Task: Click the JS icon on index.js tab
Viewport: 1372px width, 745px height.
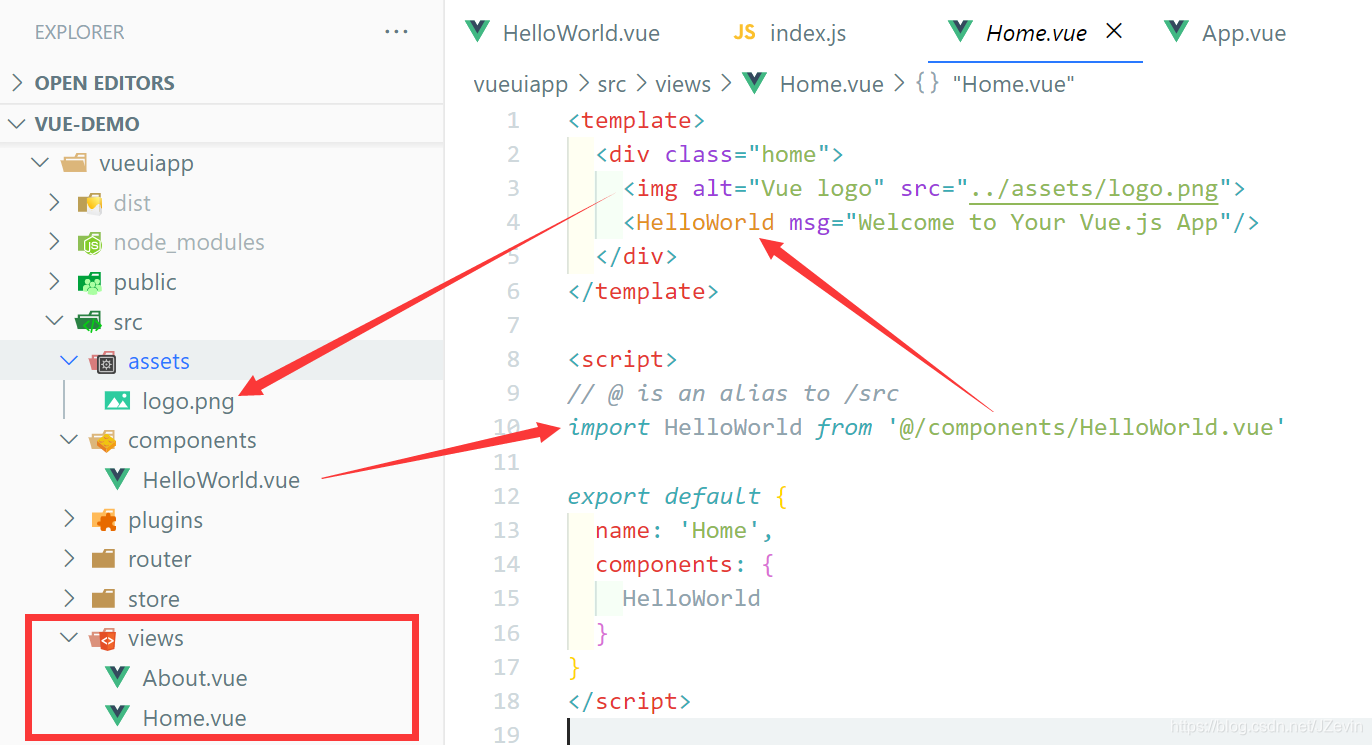Action: tap(745, 32)
